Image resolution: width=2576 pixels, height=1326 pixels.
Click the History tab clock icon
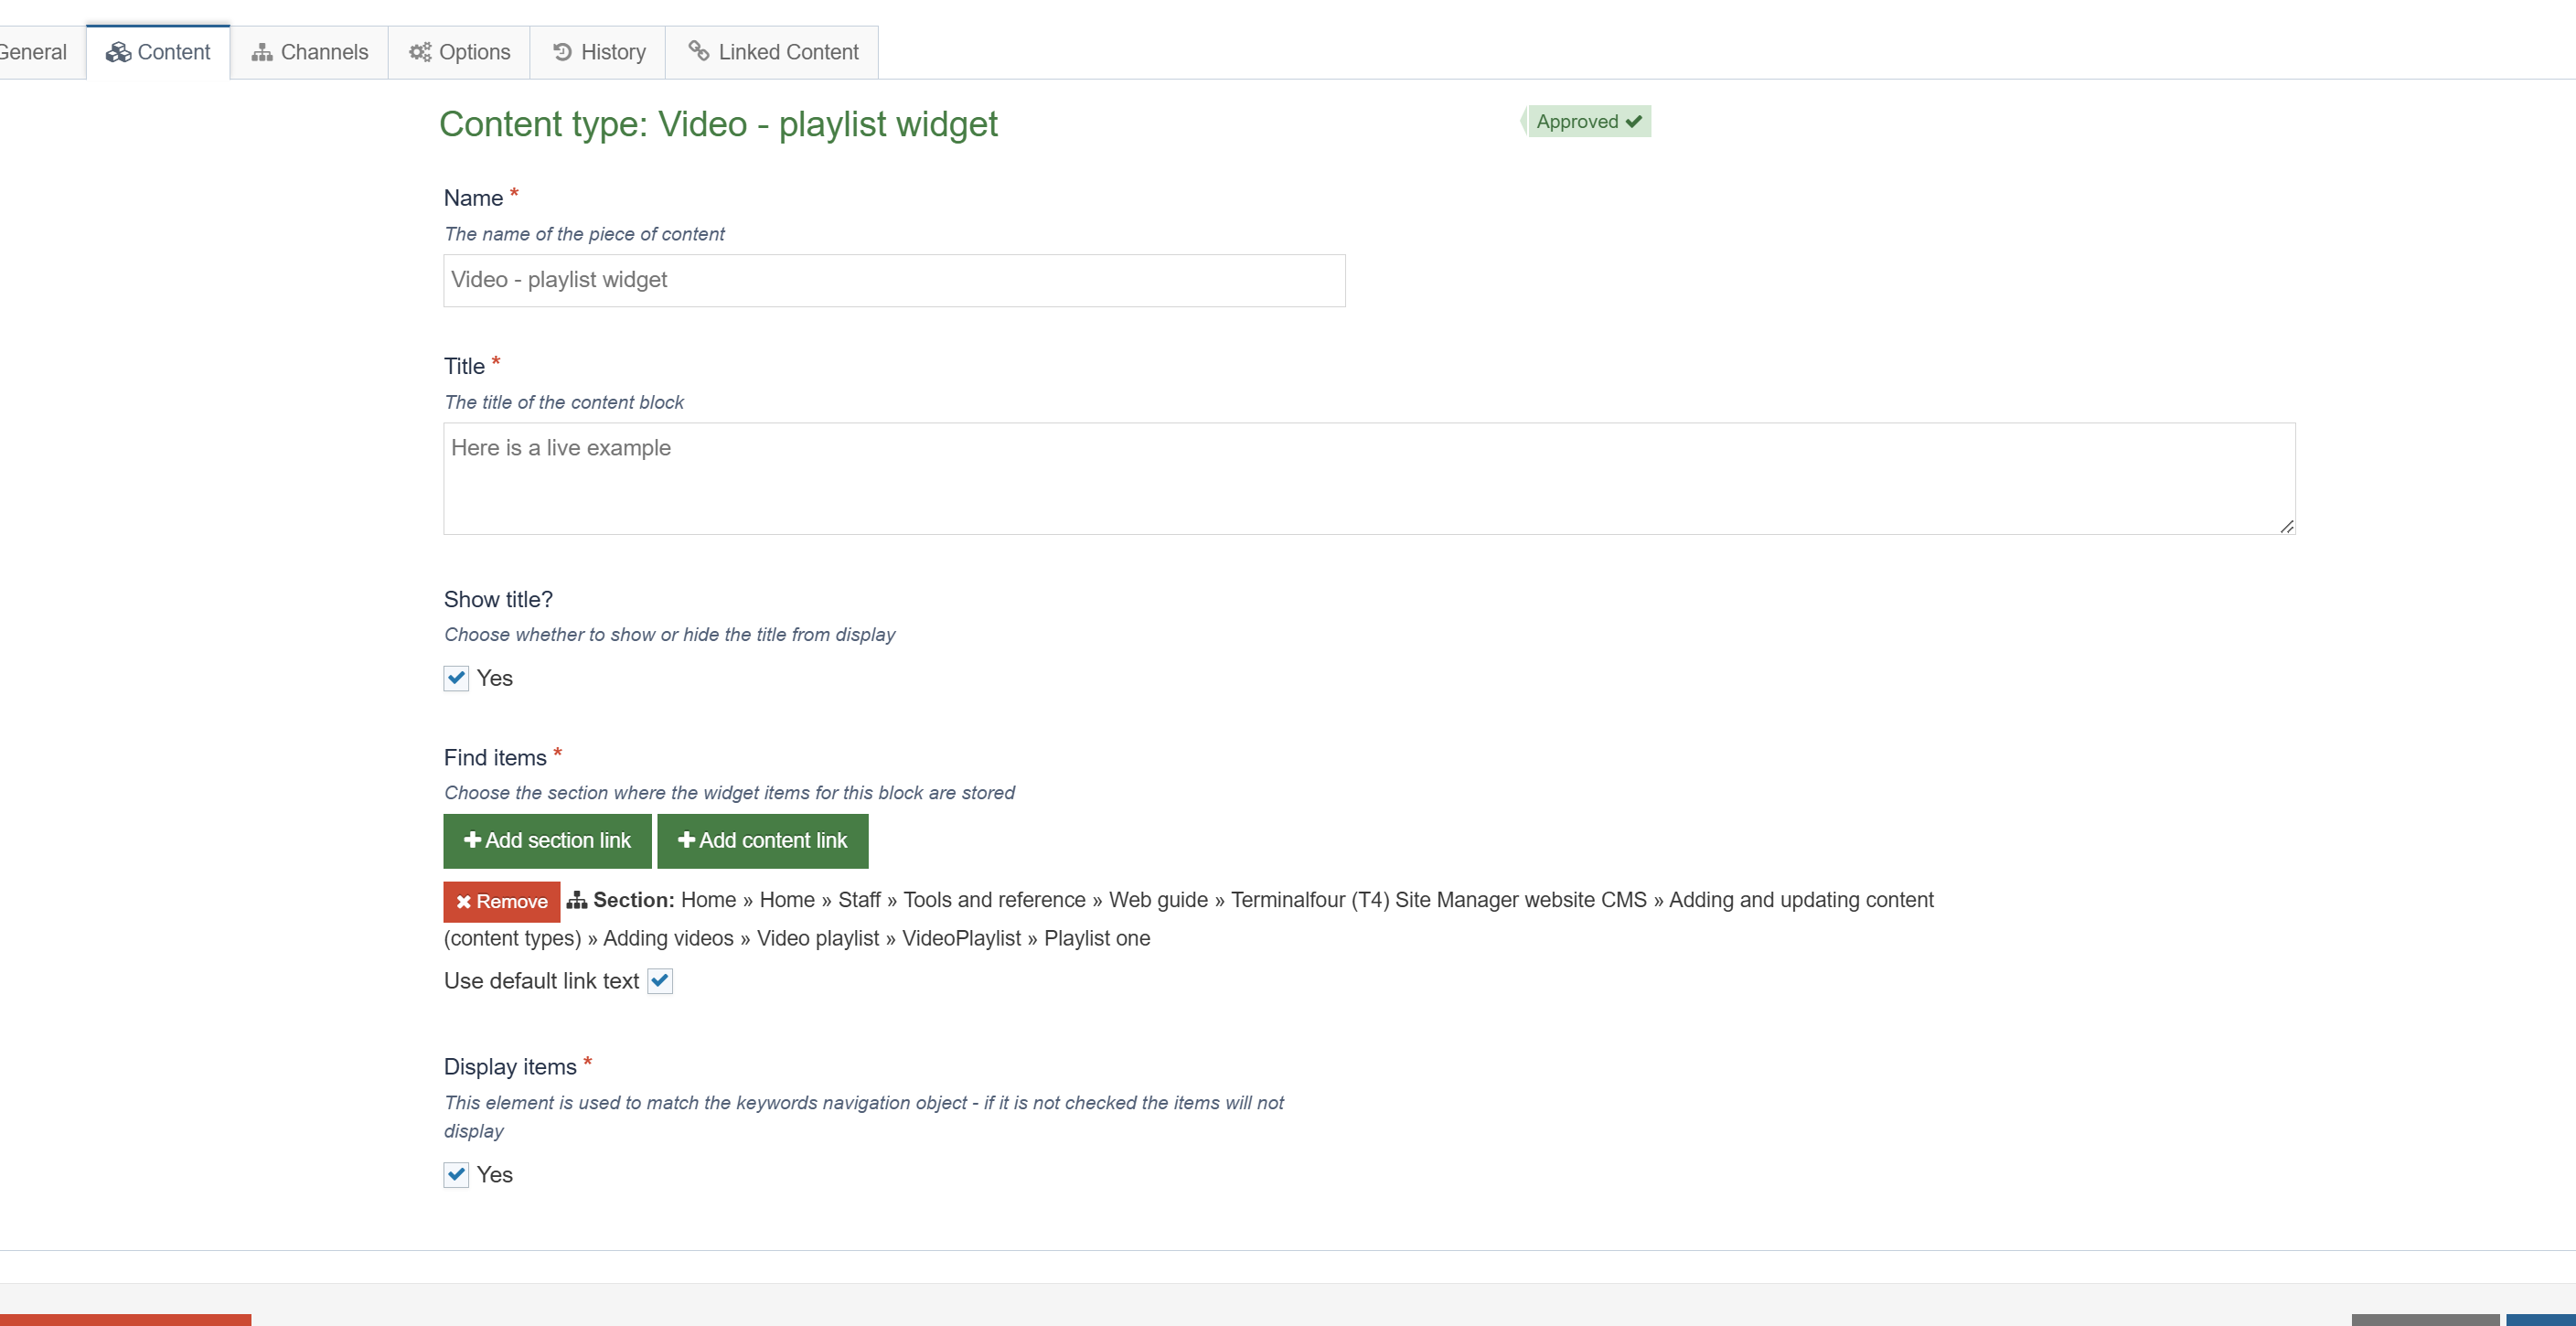pyautogui.click(x=562, y=52)
